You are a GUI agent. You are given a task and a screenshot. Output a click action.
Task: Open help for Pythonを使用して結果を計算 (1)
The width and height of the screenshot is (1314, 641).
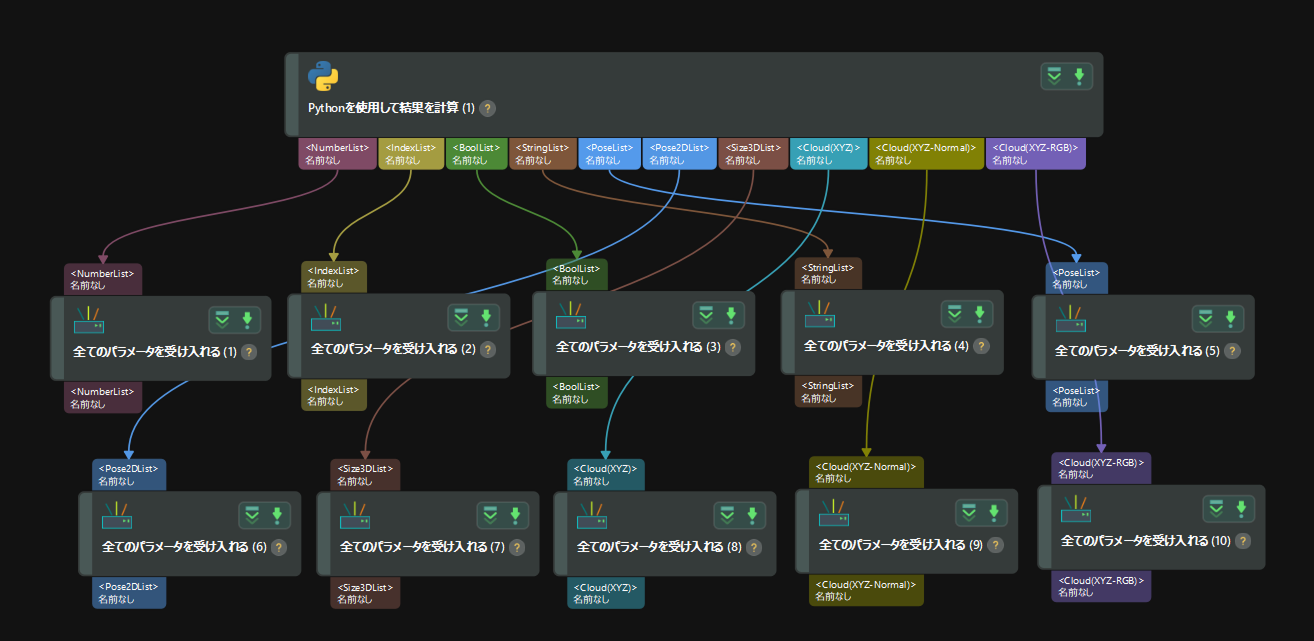pos(487,108)
